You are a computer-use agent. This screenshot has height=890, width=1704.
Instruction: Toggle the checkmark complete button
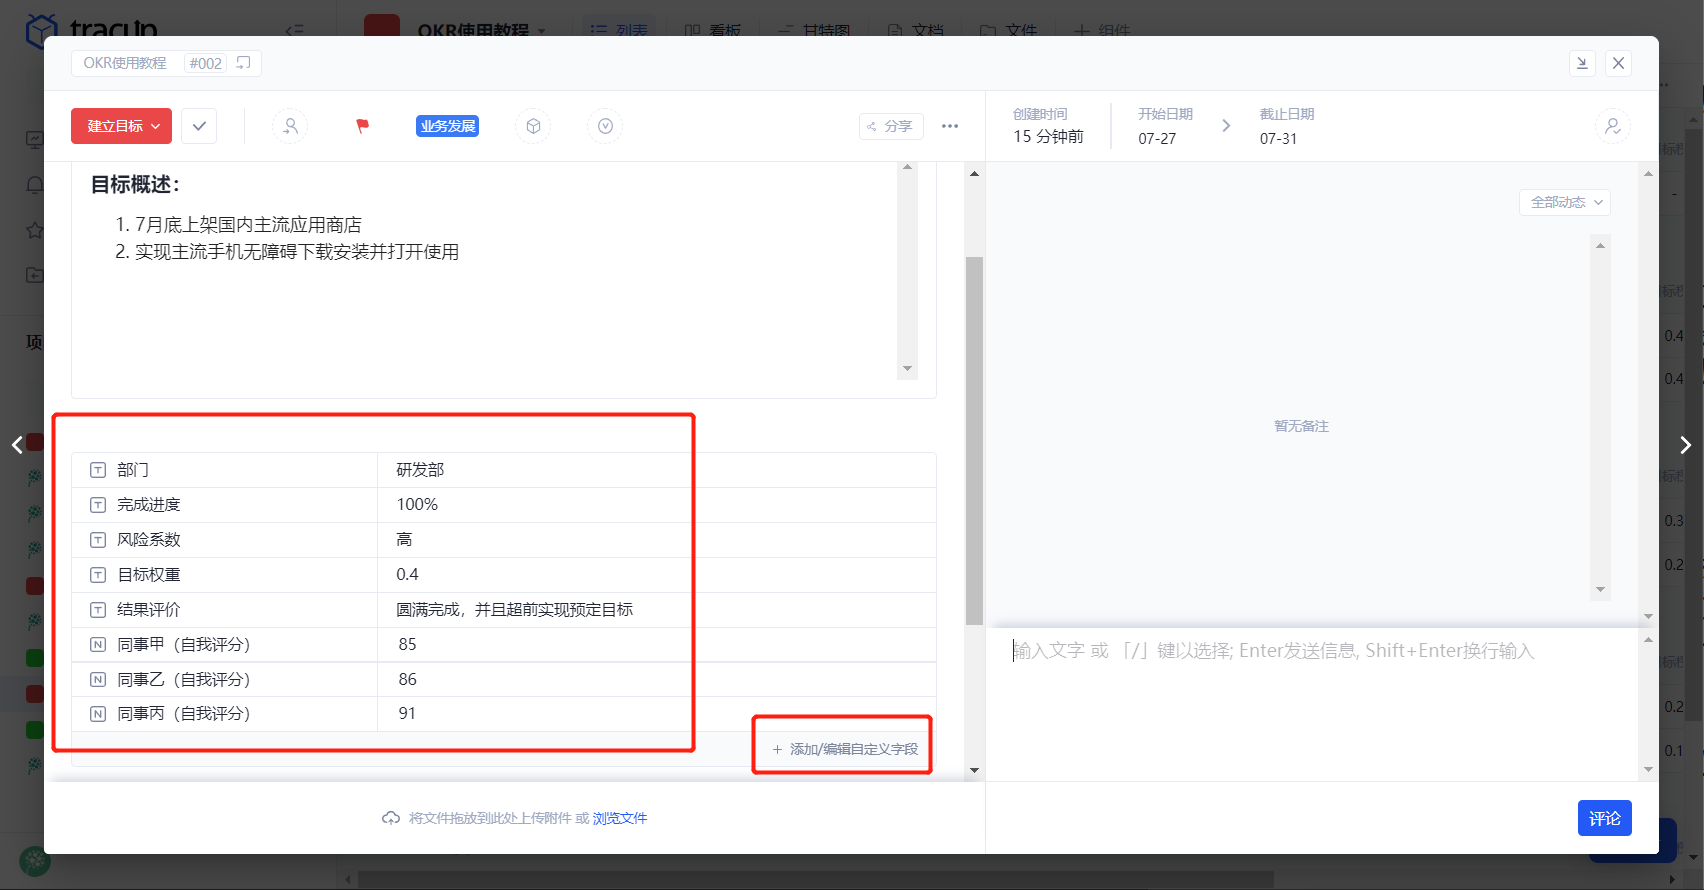click(x=199, y=126)
